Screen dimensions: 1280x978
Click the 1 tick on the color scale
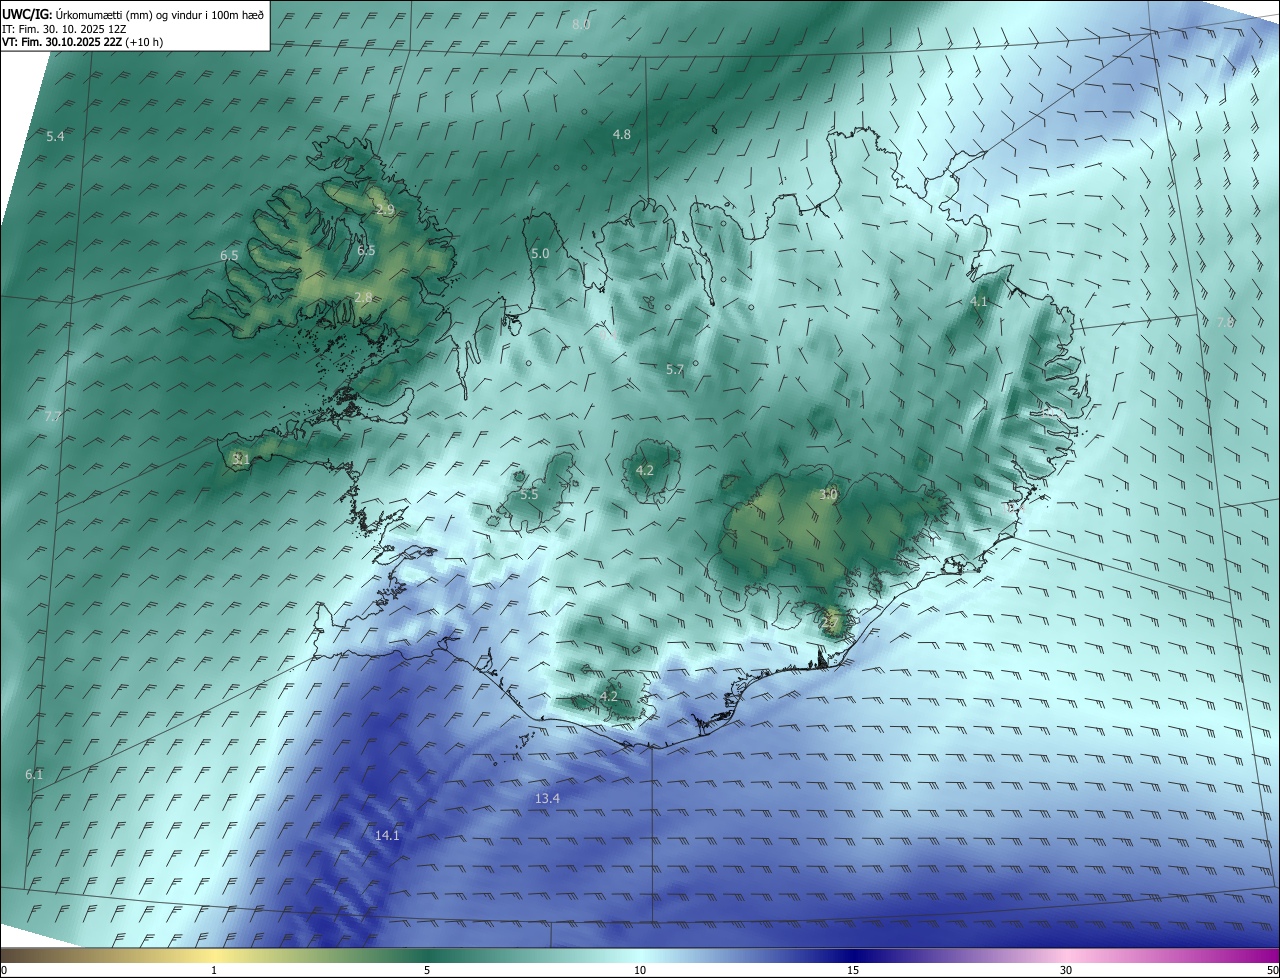214,970
